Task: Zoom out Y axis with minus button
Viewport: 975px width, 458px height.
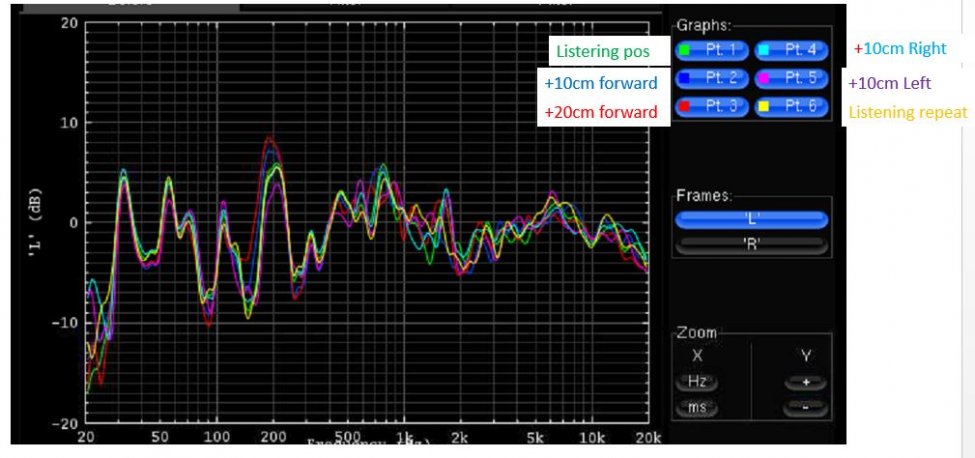Action: [x=805, y=408]
